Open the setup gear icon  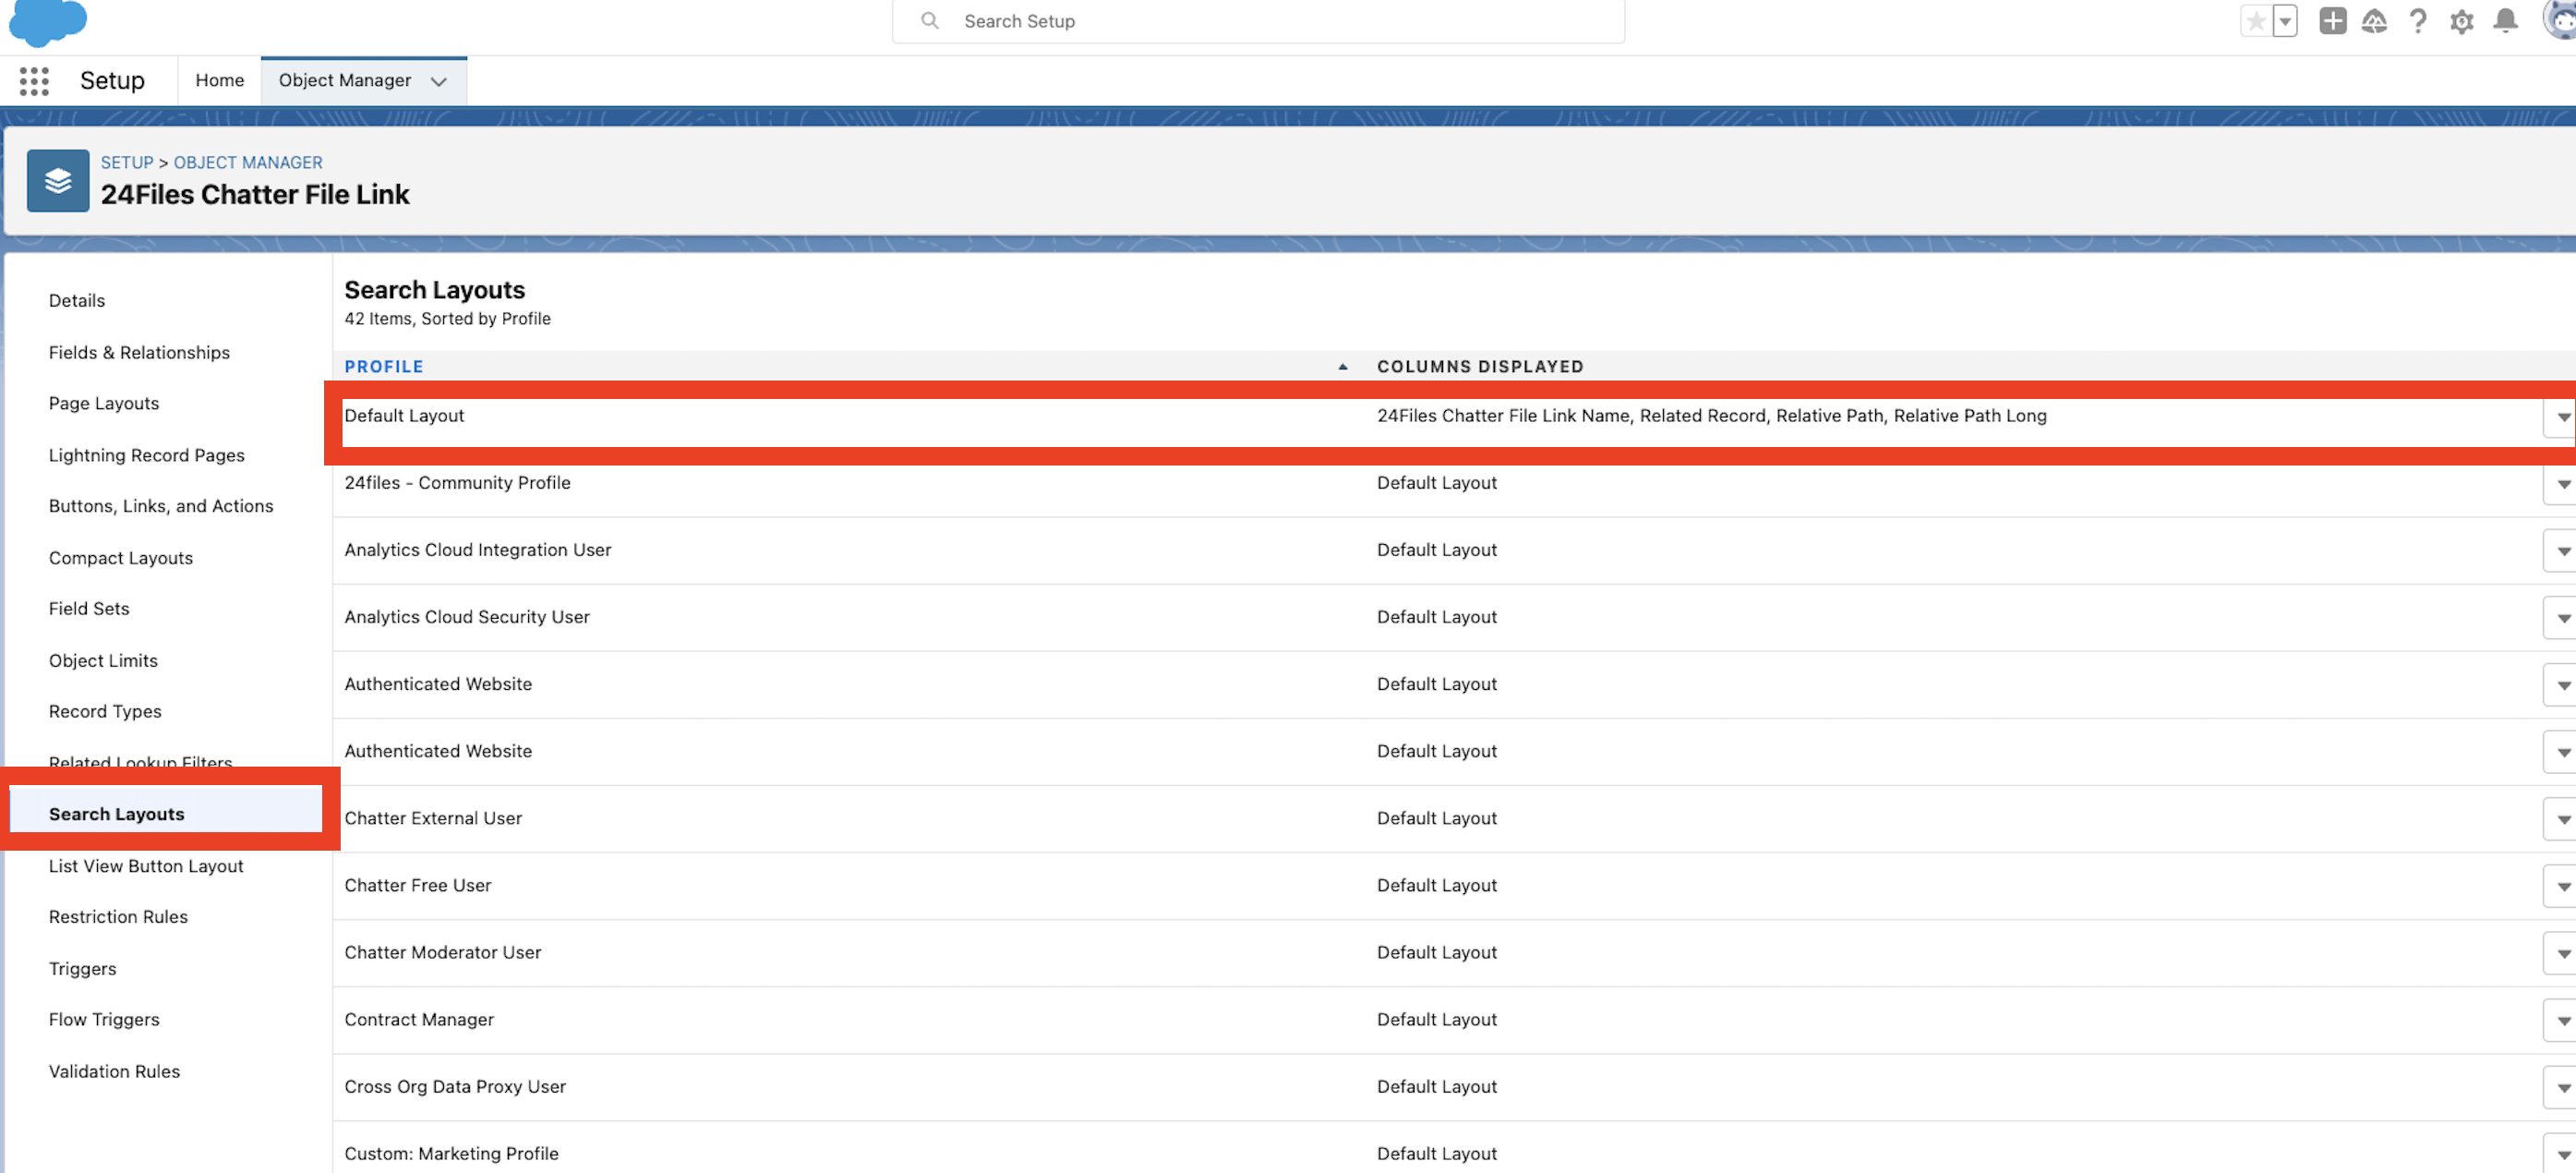[x=2461, y=21]
